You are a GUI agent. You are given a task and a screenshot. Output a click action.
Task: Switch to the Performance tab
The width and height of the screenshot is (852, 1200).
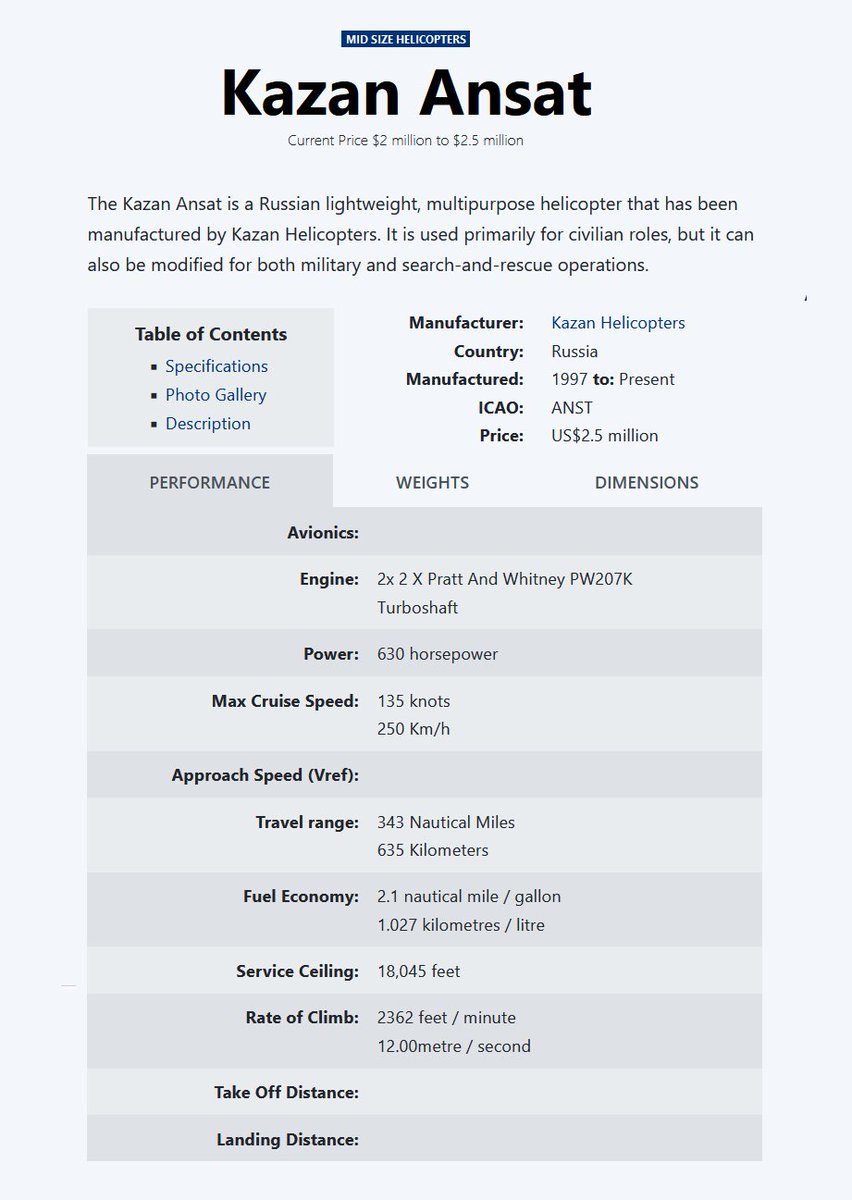(210, 482)
